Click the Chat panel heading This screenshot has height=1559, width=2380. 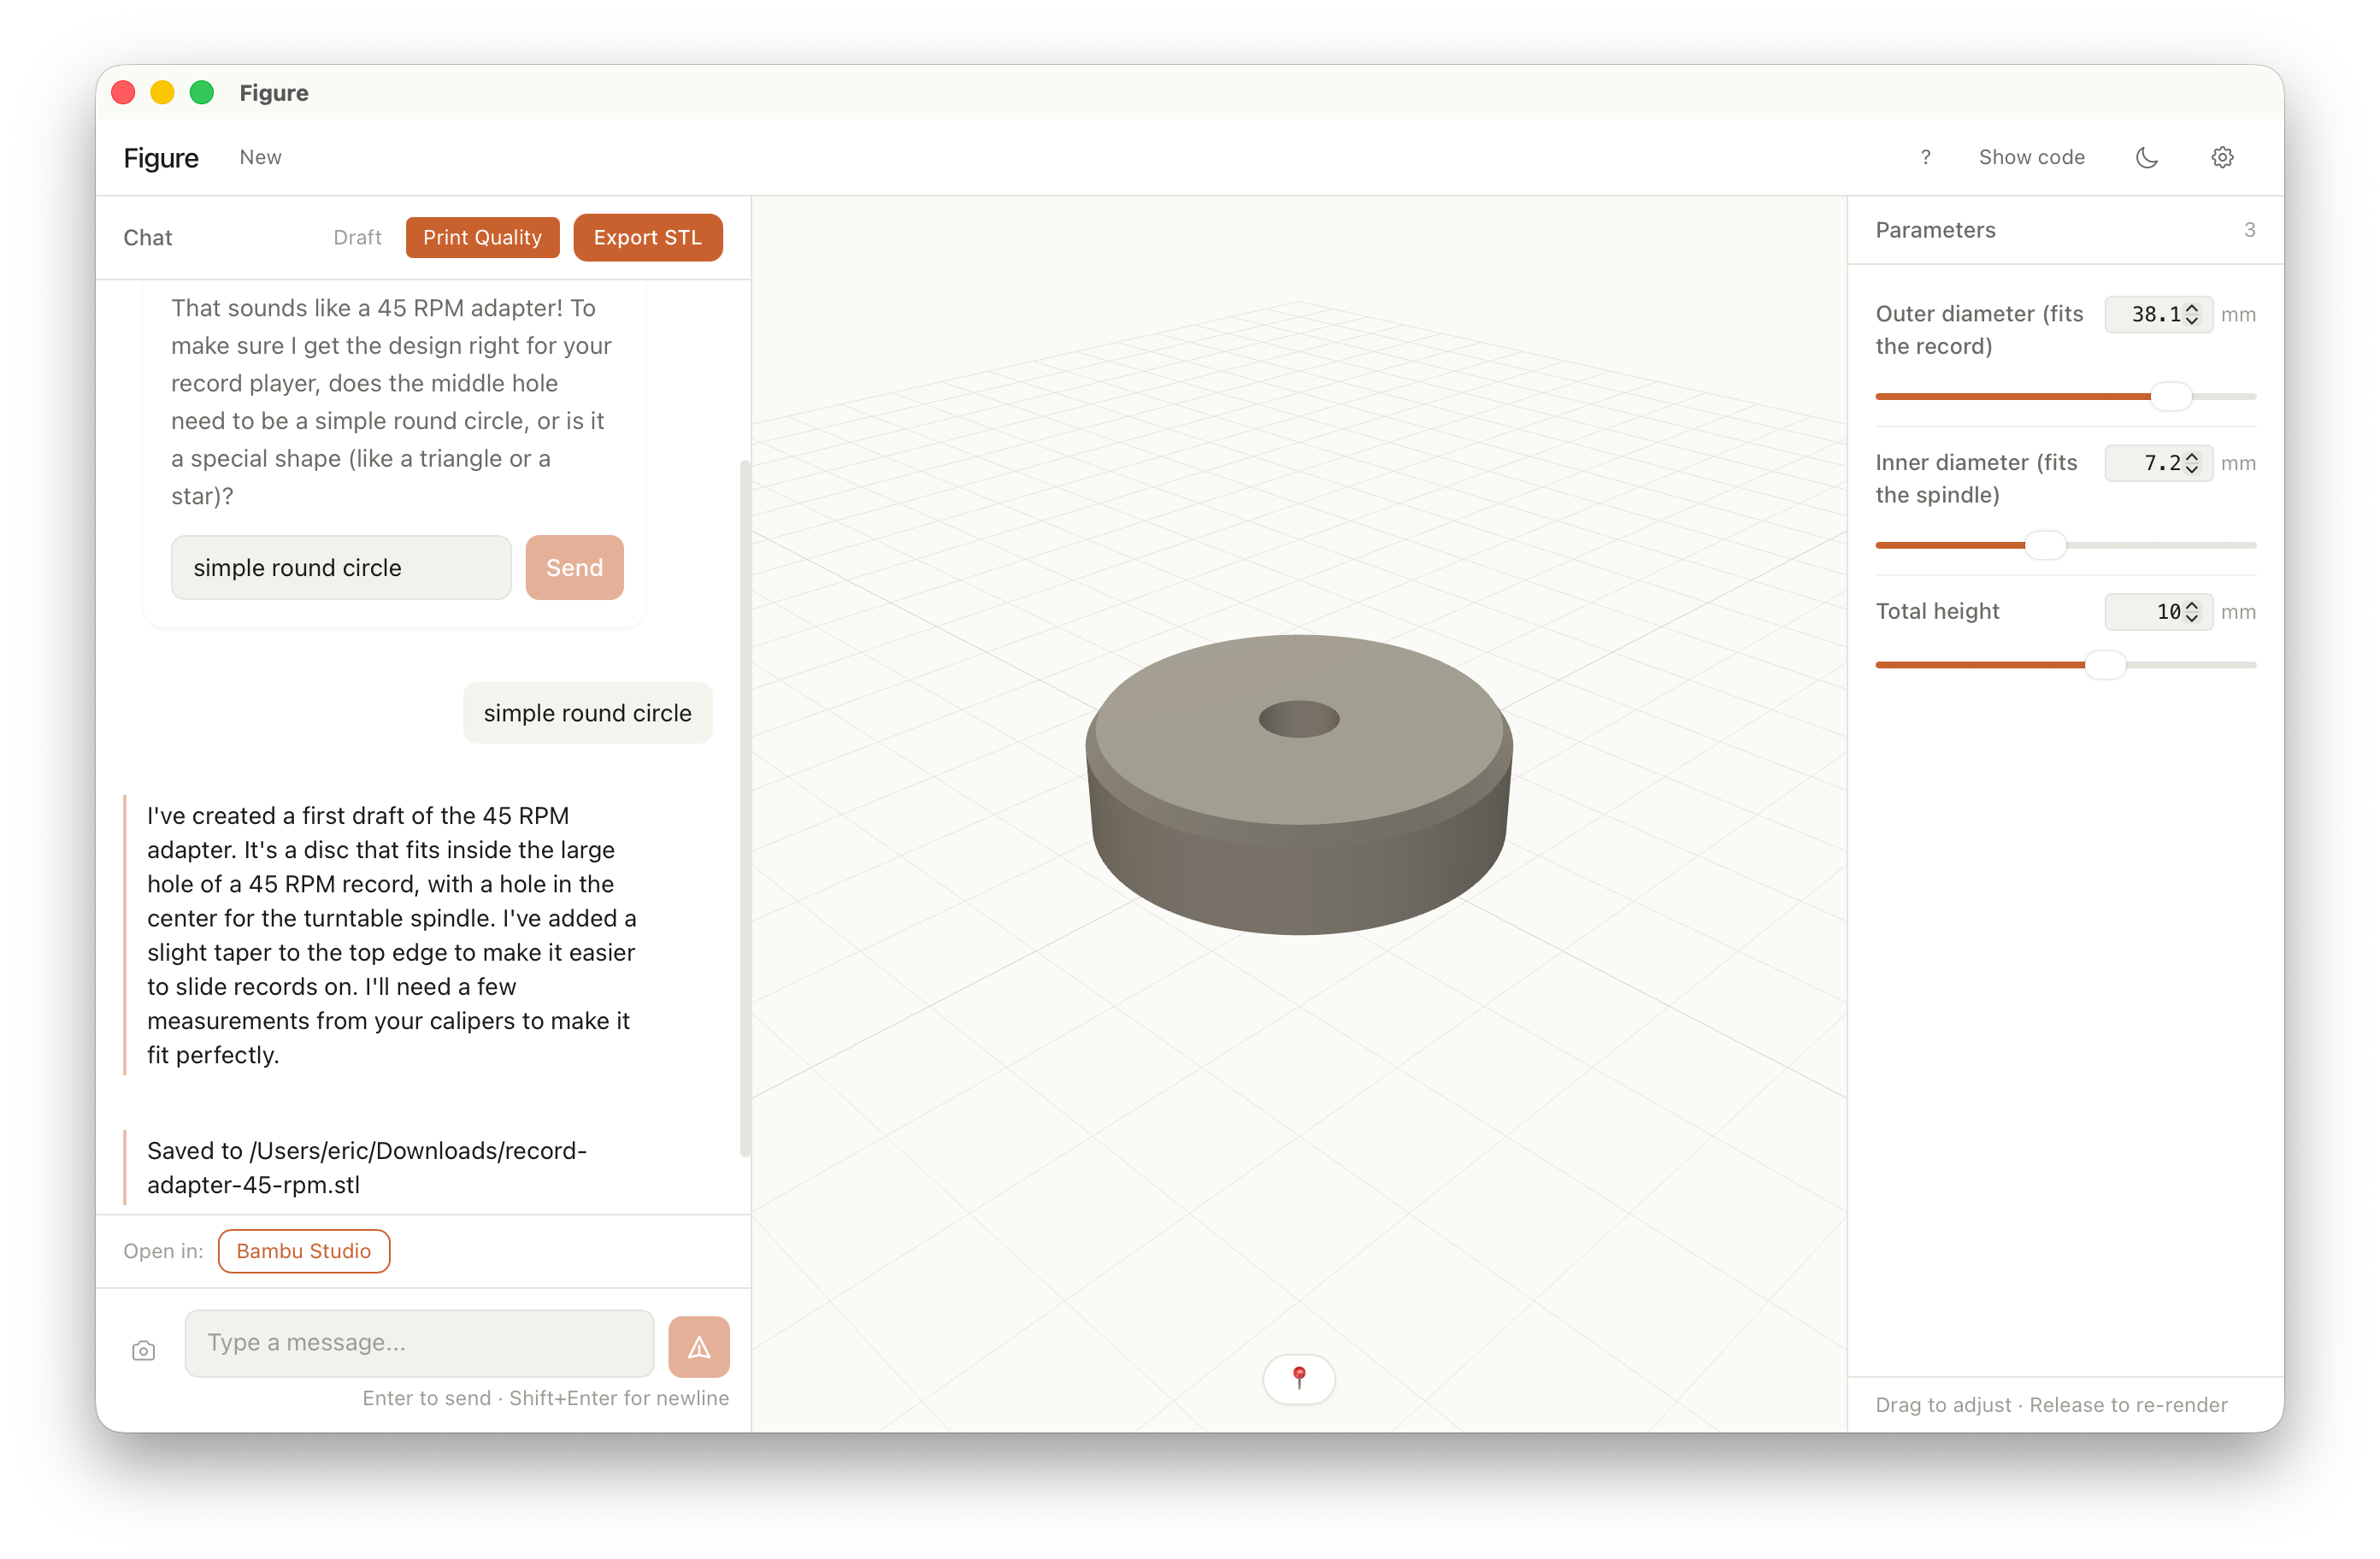tap(148, 237)
